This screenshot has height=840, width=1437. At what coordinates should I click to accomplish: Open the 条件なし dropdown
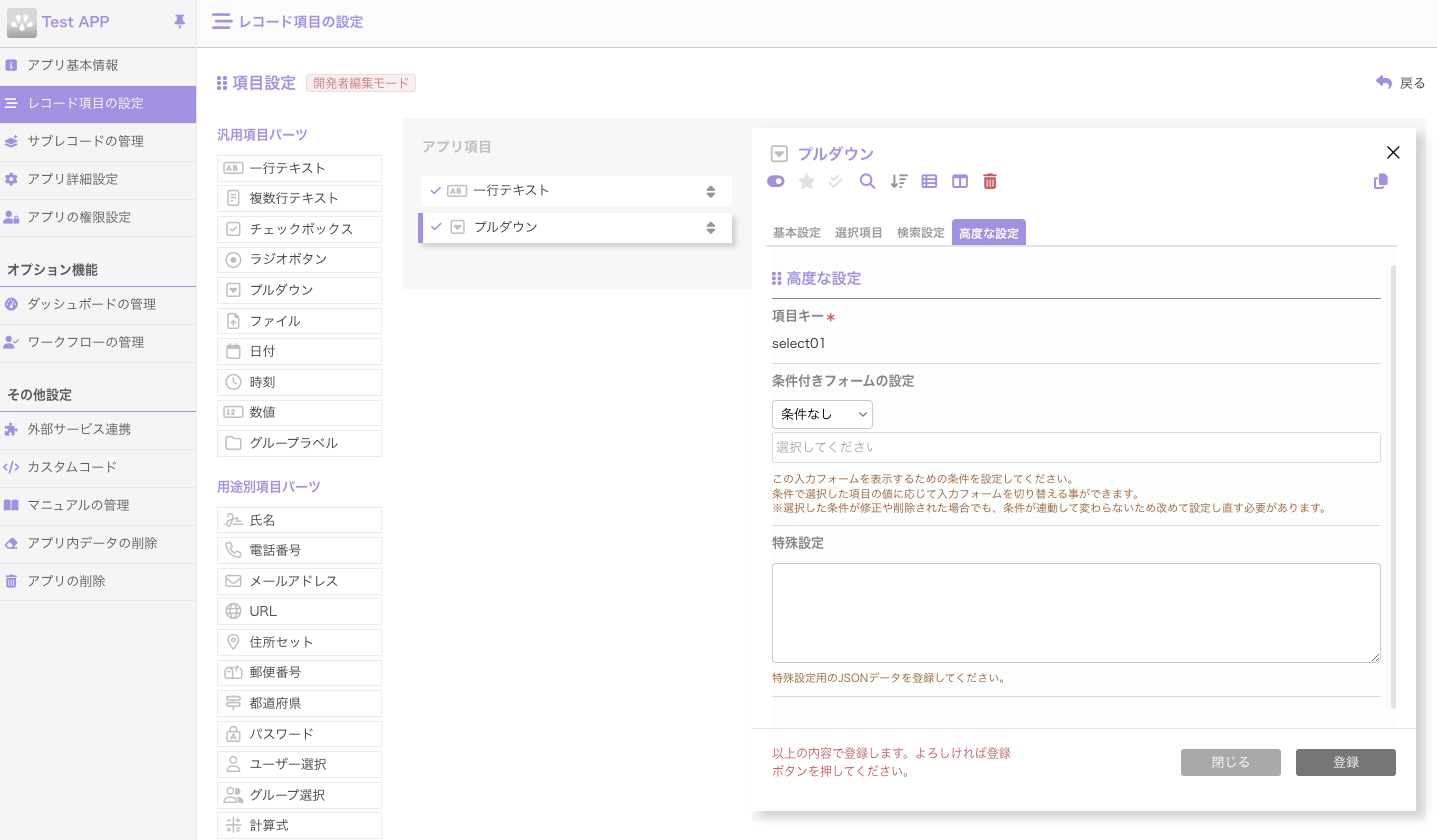point(822,414)
